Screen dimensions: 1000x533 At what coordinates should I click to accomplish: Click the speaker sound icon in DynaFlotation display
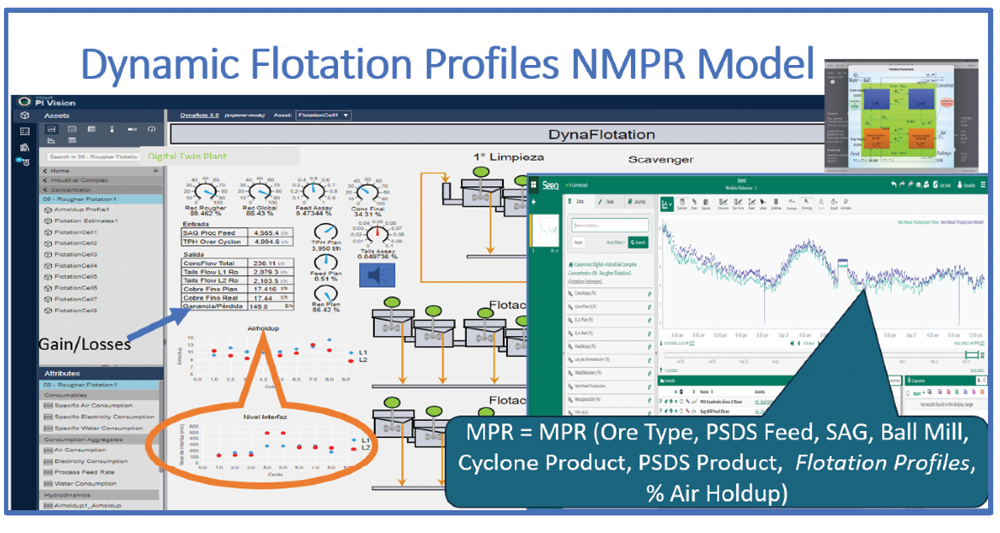coord(377,275)
